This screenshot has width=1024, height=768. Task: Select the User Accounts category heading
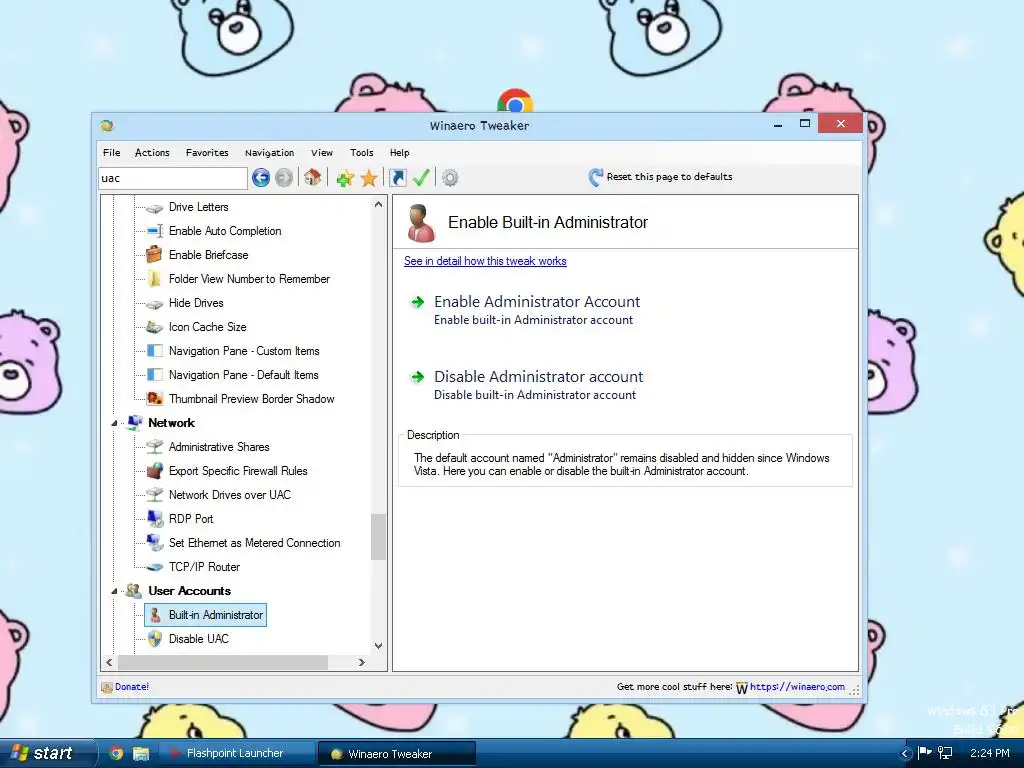click(x=189, y=590)
